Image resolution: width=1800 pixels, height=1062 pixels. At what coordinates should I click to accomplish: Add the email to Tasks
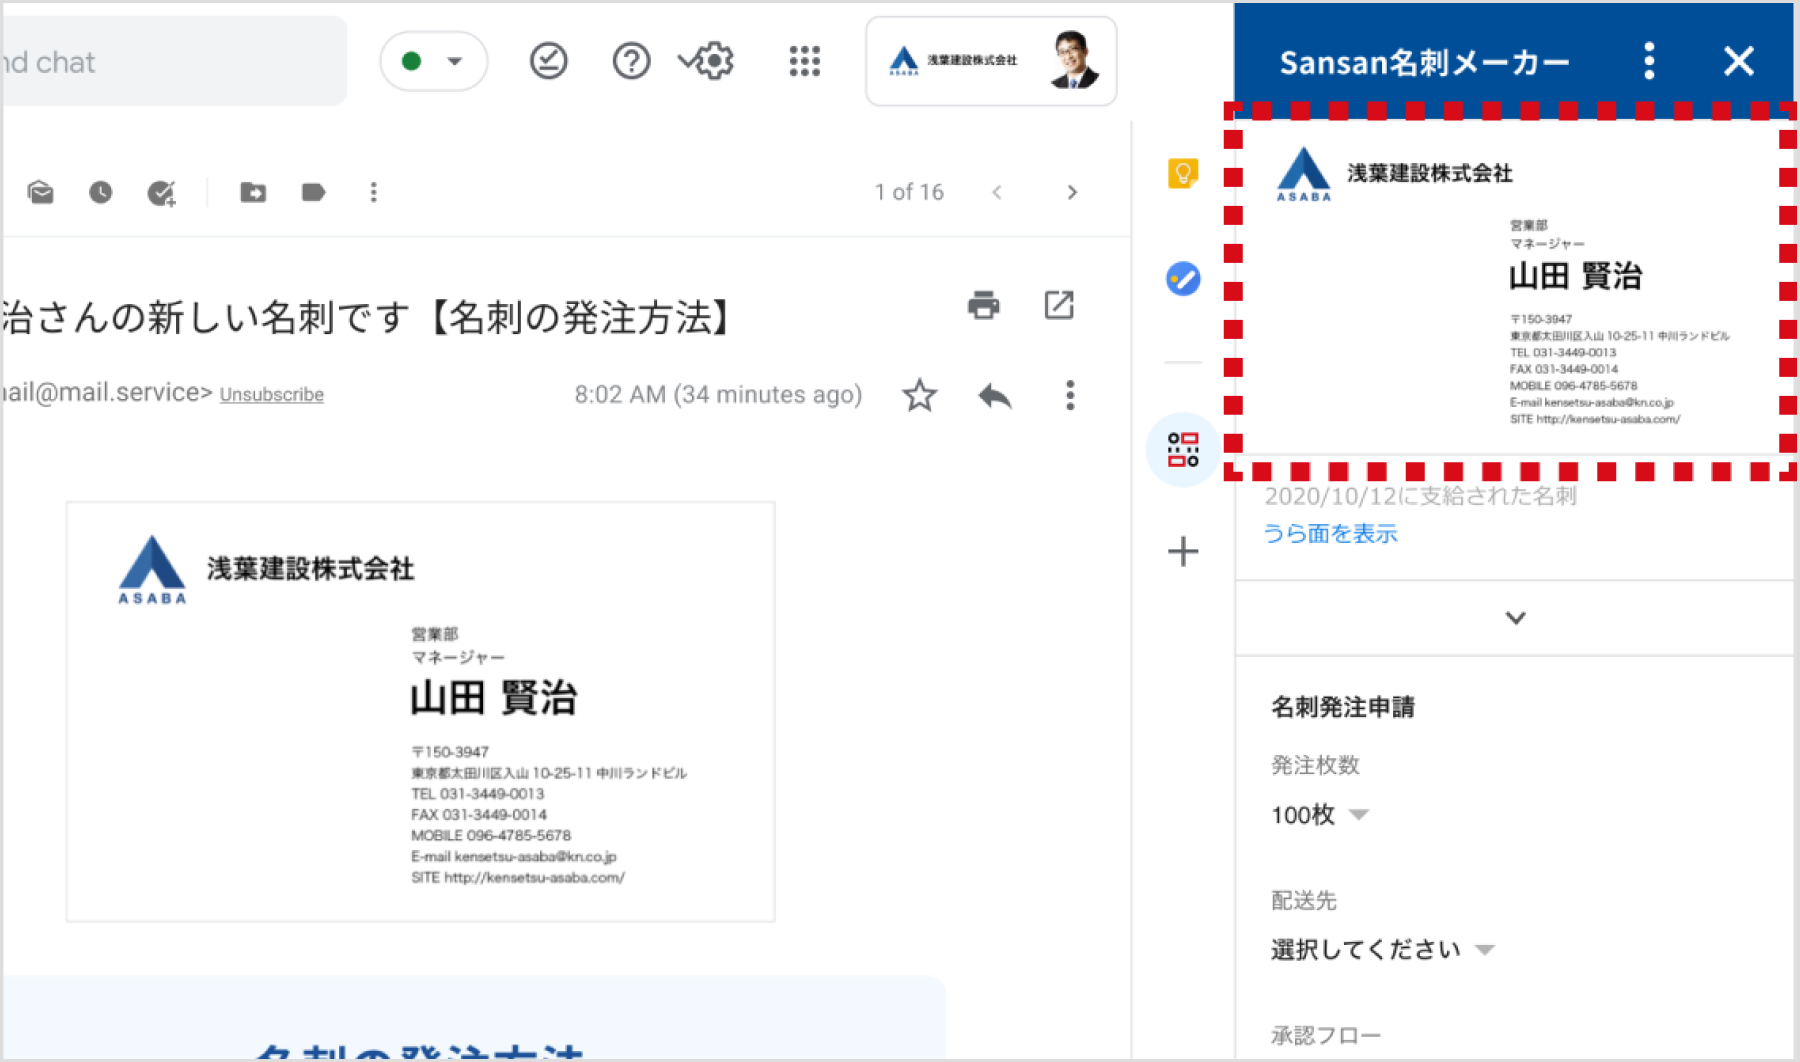[161, 192]
